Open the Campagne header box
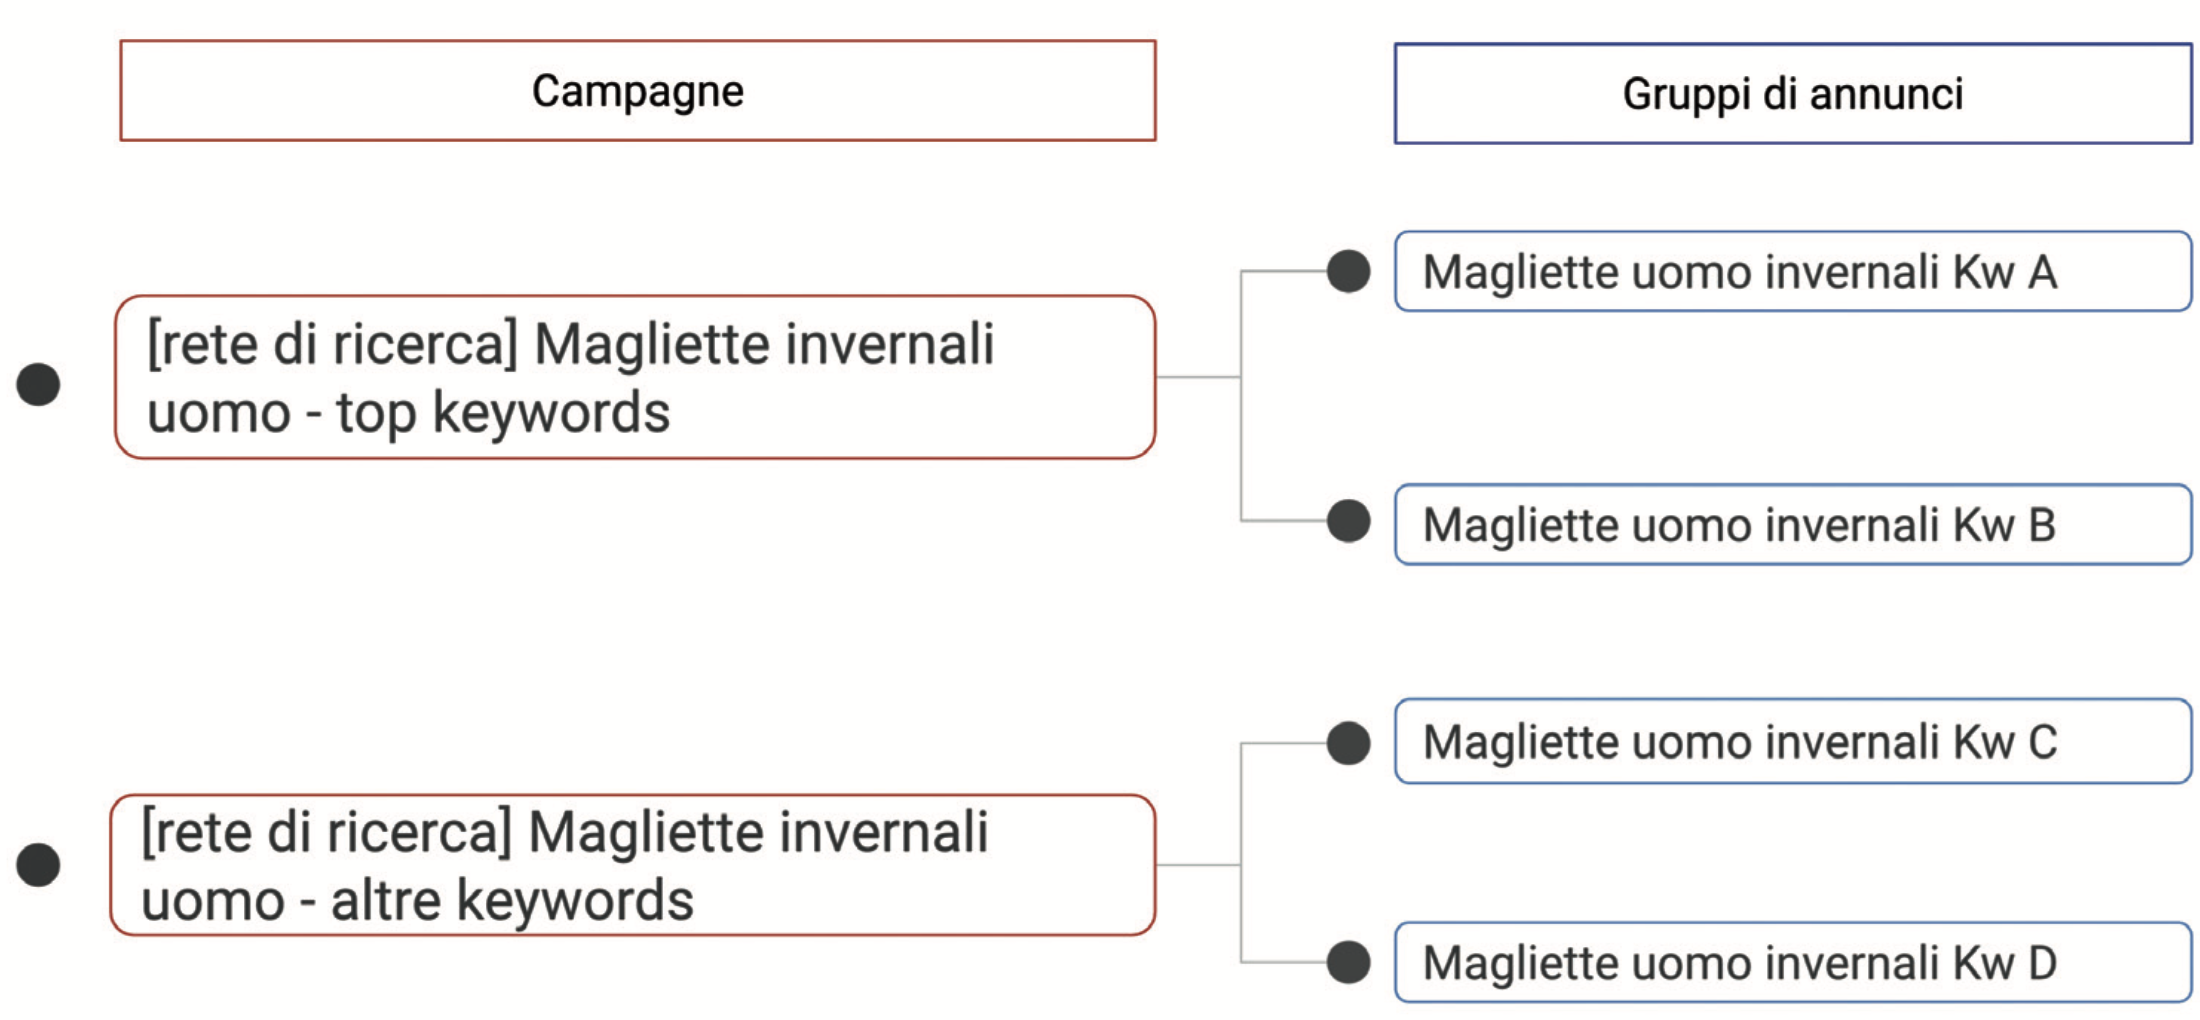Image resolution: width=2200 pixels, height=1020 pixels. point(638,90)
